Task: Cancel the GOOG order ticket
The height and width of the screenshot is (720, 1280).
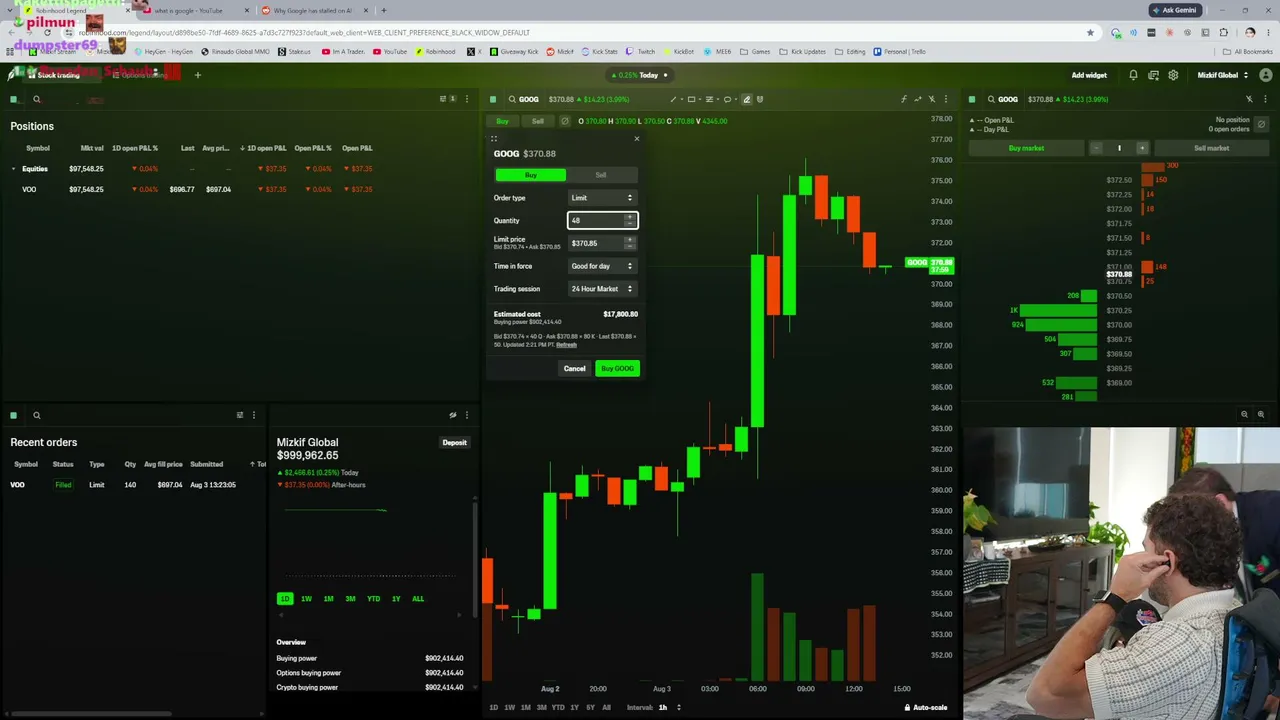Action: click(574, 369)
